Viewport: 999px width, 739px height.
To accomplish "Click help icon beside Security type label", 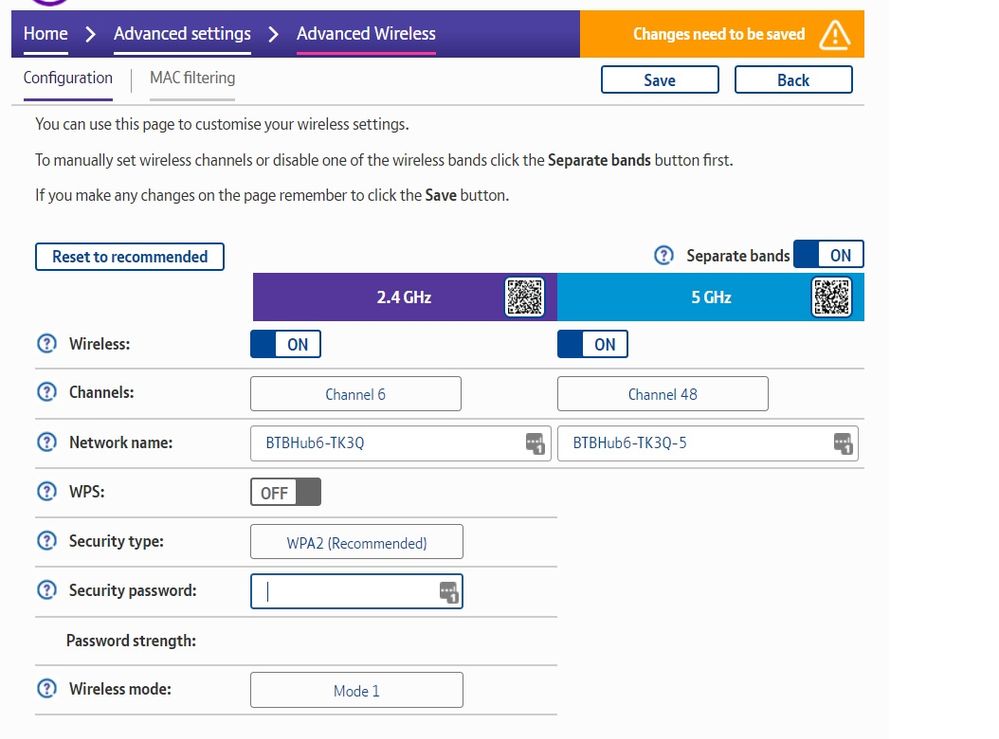I will coord(47,540).
